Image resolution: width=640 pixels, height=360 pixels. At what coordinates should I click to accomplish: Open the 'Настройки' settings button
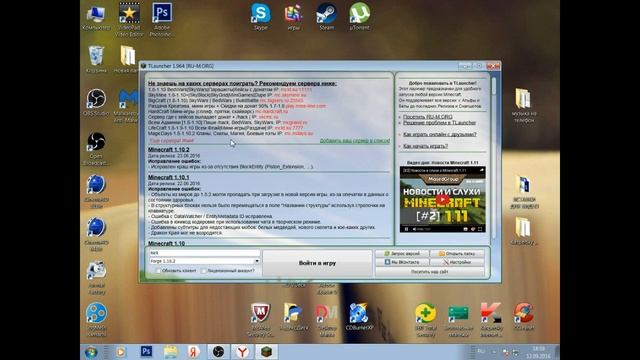pyautogui.click(x=457, y=262)
